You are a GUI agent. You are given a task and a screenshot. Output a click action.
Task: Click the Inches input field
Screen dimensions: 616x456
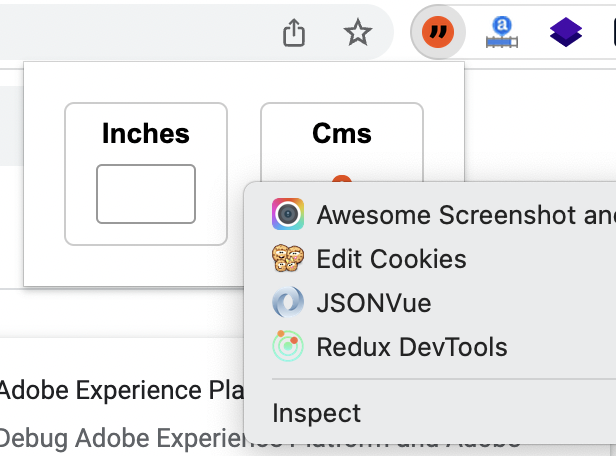(x=146, y=194)
